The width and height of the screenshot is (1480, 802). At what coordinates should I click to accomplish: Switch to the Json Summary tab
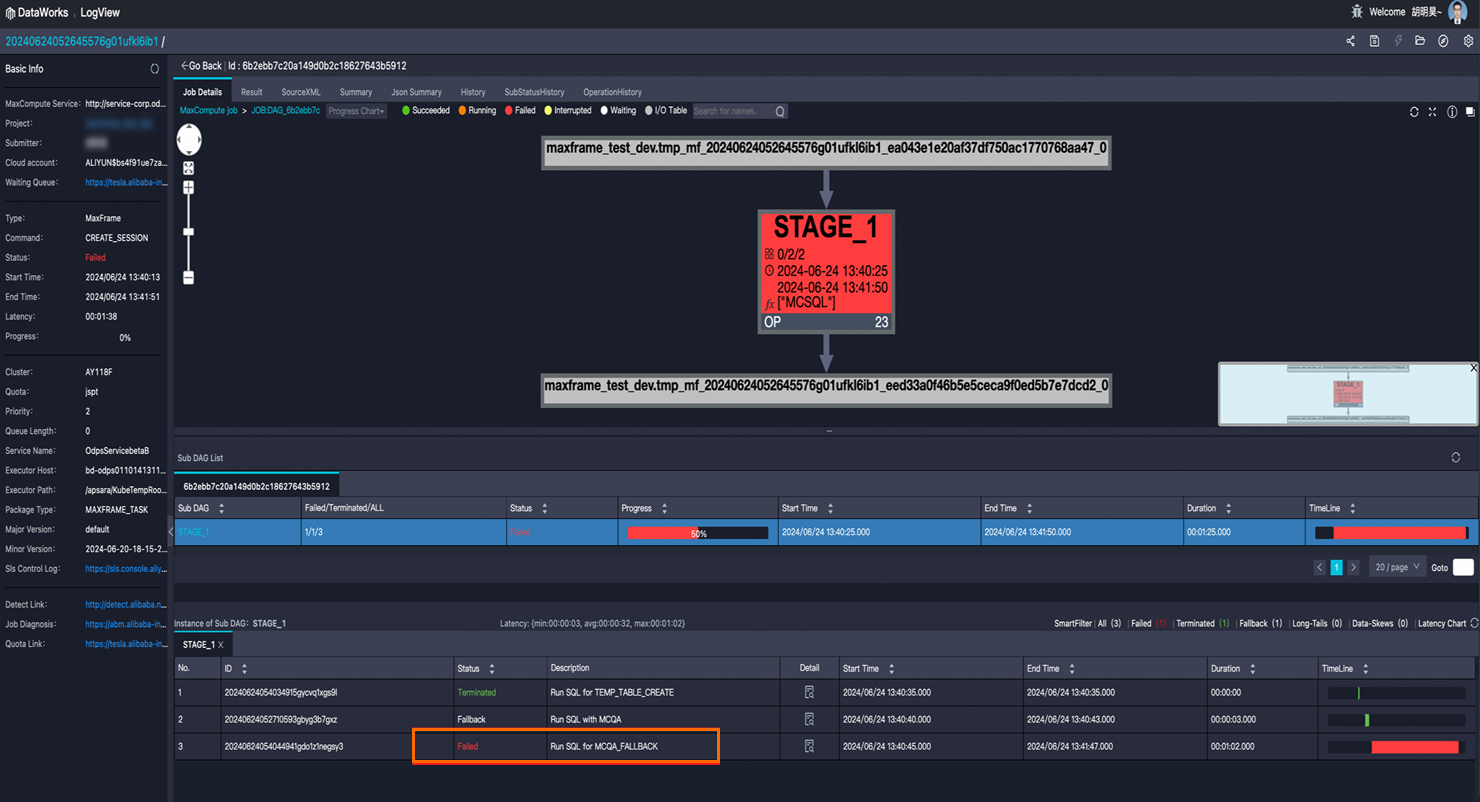click(416, 92)
